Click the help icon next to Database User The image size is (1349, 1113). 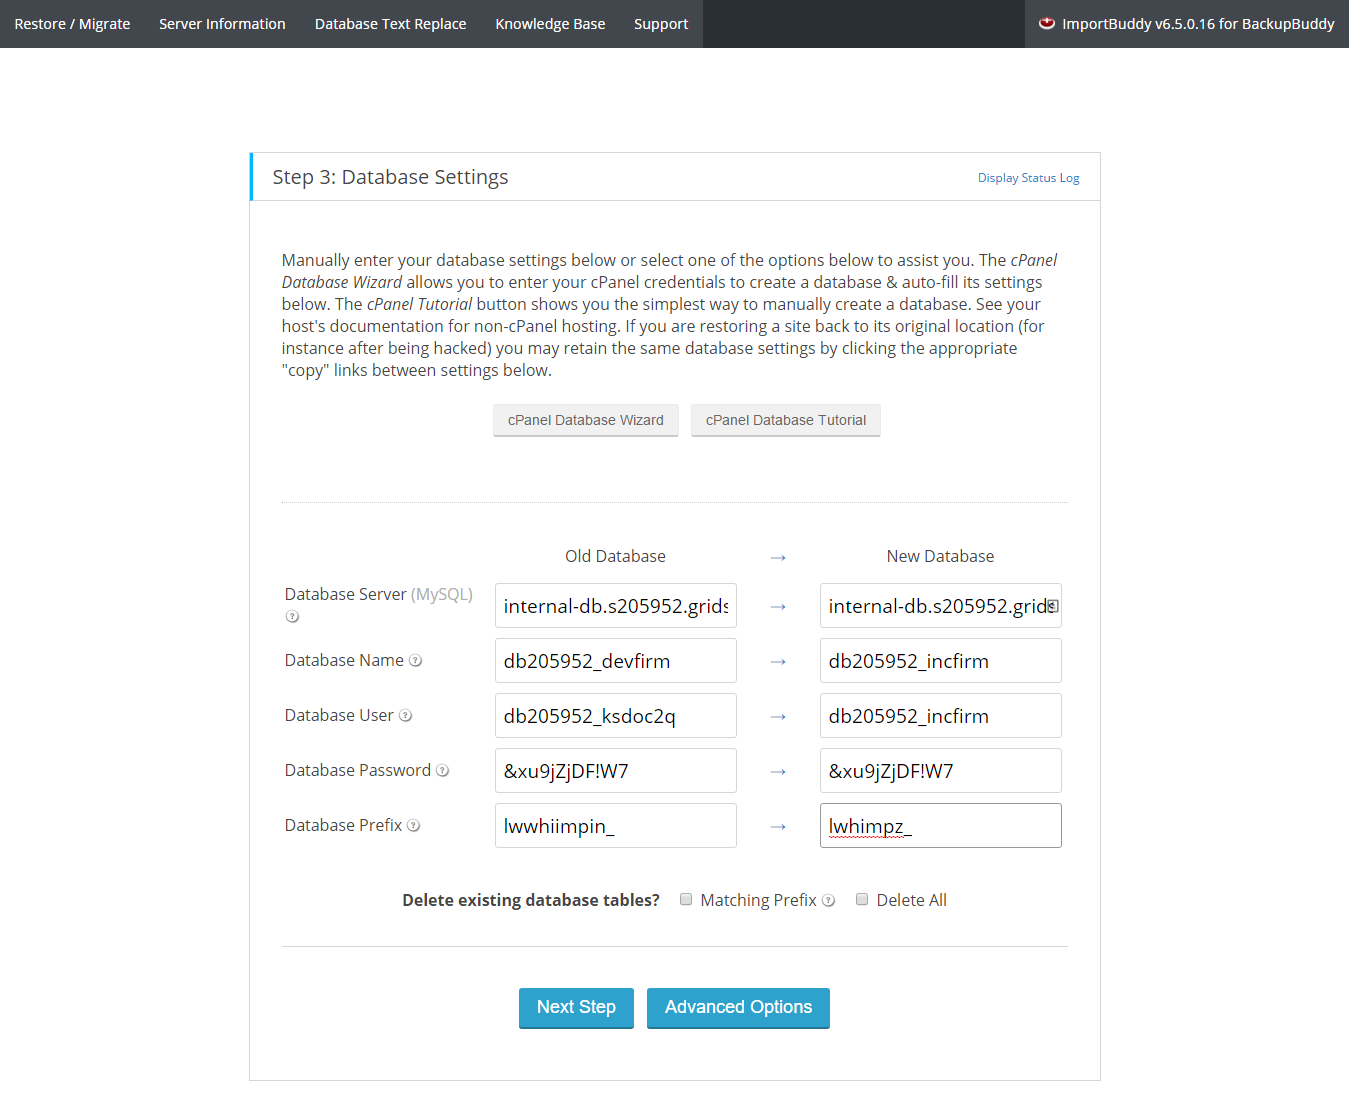coord(406,716)
